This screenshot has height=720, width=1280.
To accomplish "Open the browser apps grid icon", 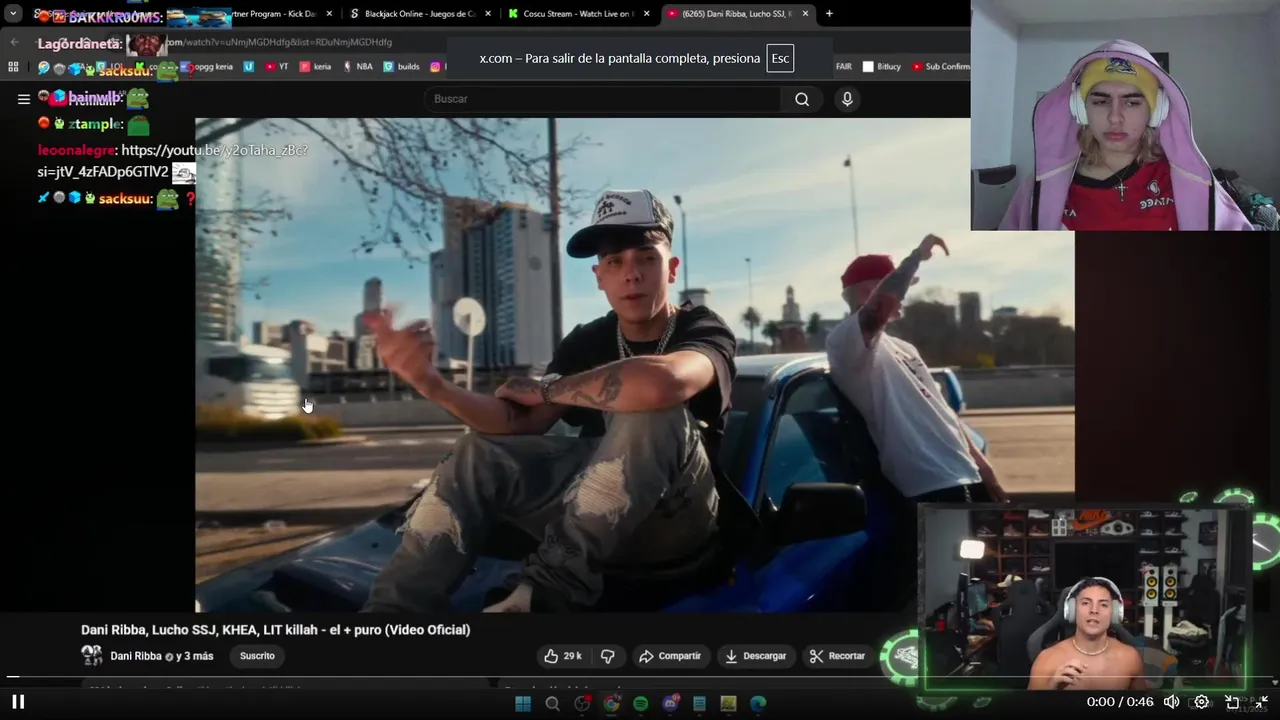I will click(13, 67).
